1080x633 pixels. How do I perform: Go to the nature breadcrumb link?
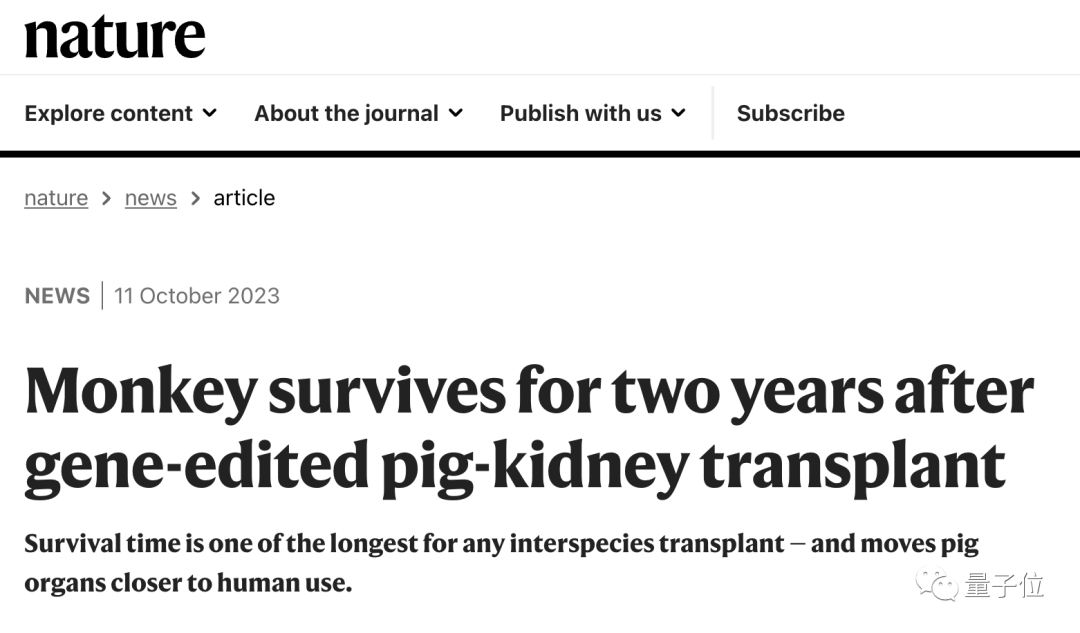coord(56,198)
